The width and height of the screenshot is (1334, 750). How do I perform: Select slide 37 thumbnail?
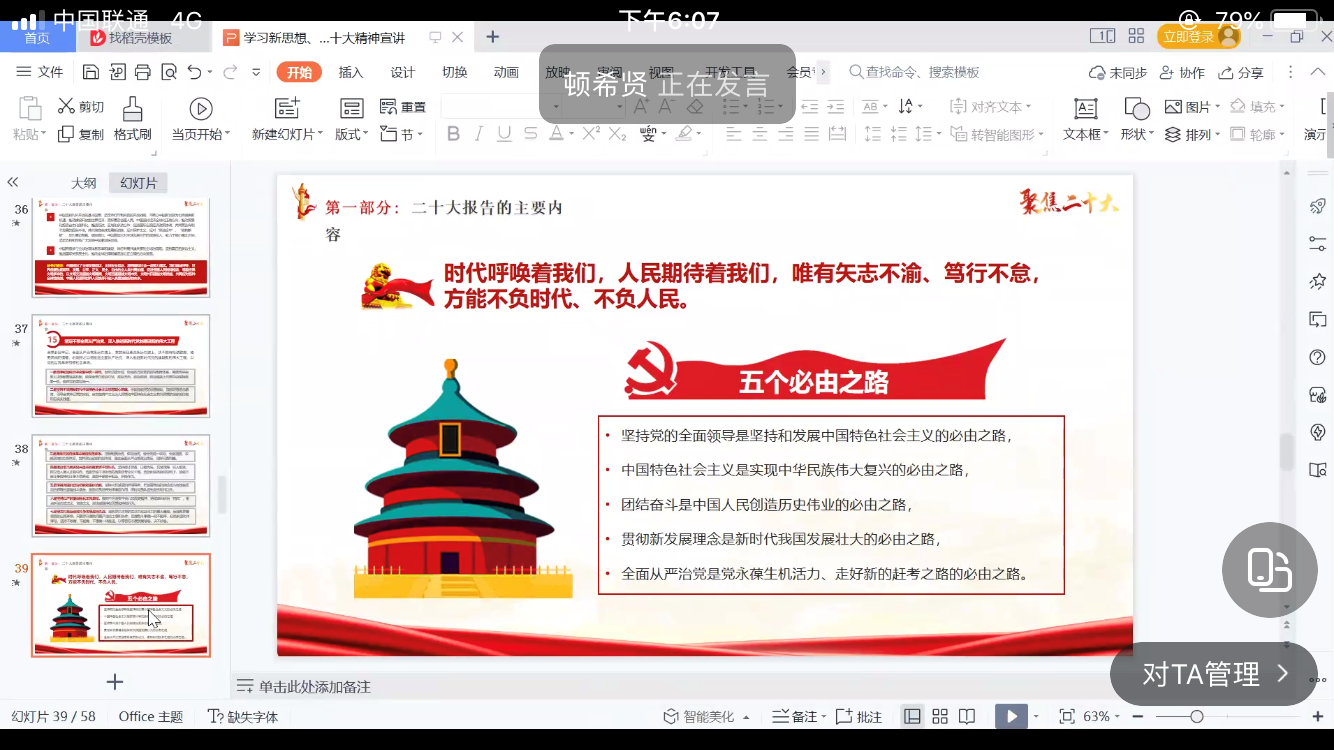point(121,365)
